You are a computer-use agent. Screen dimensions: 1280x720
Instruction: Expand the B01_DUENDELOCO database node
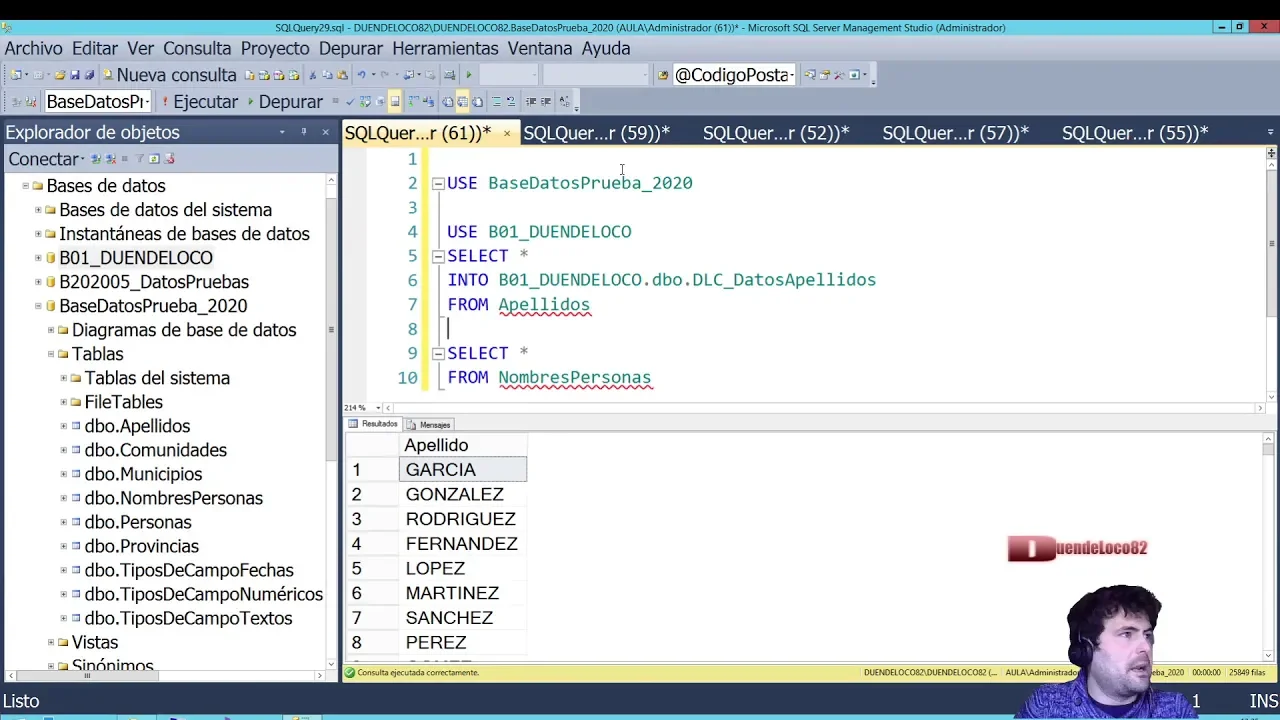click(39, 258)
